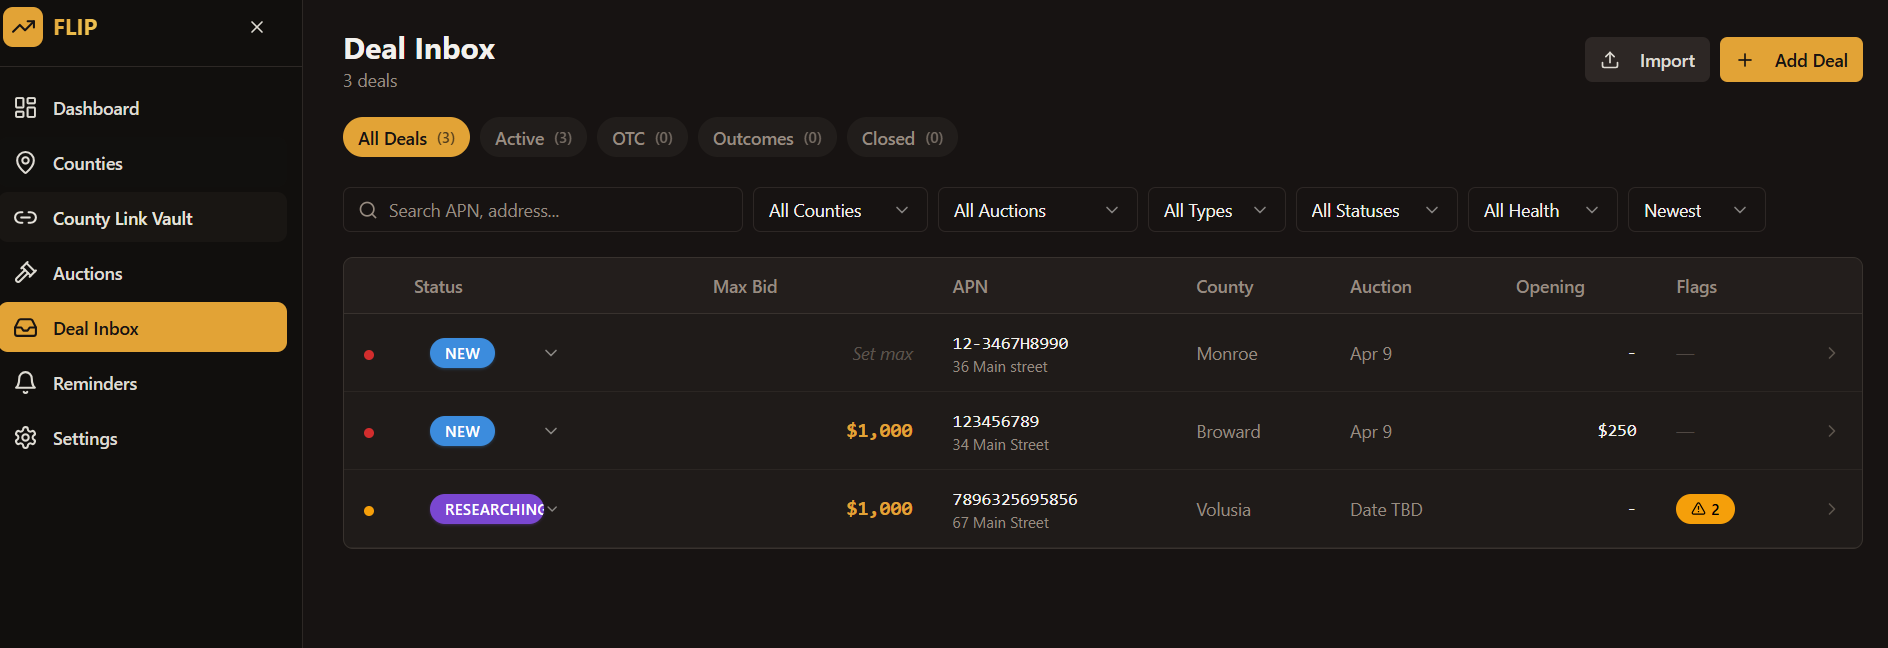Click the Monroe county cell
The image size is (1888, 648).
pos(1227,354)
